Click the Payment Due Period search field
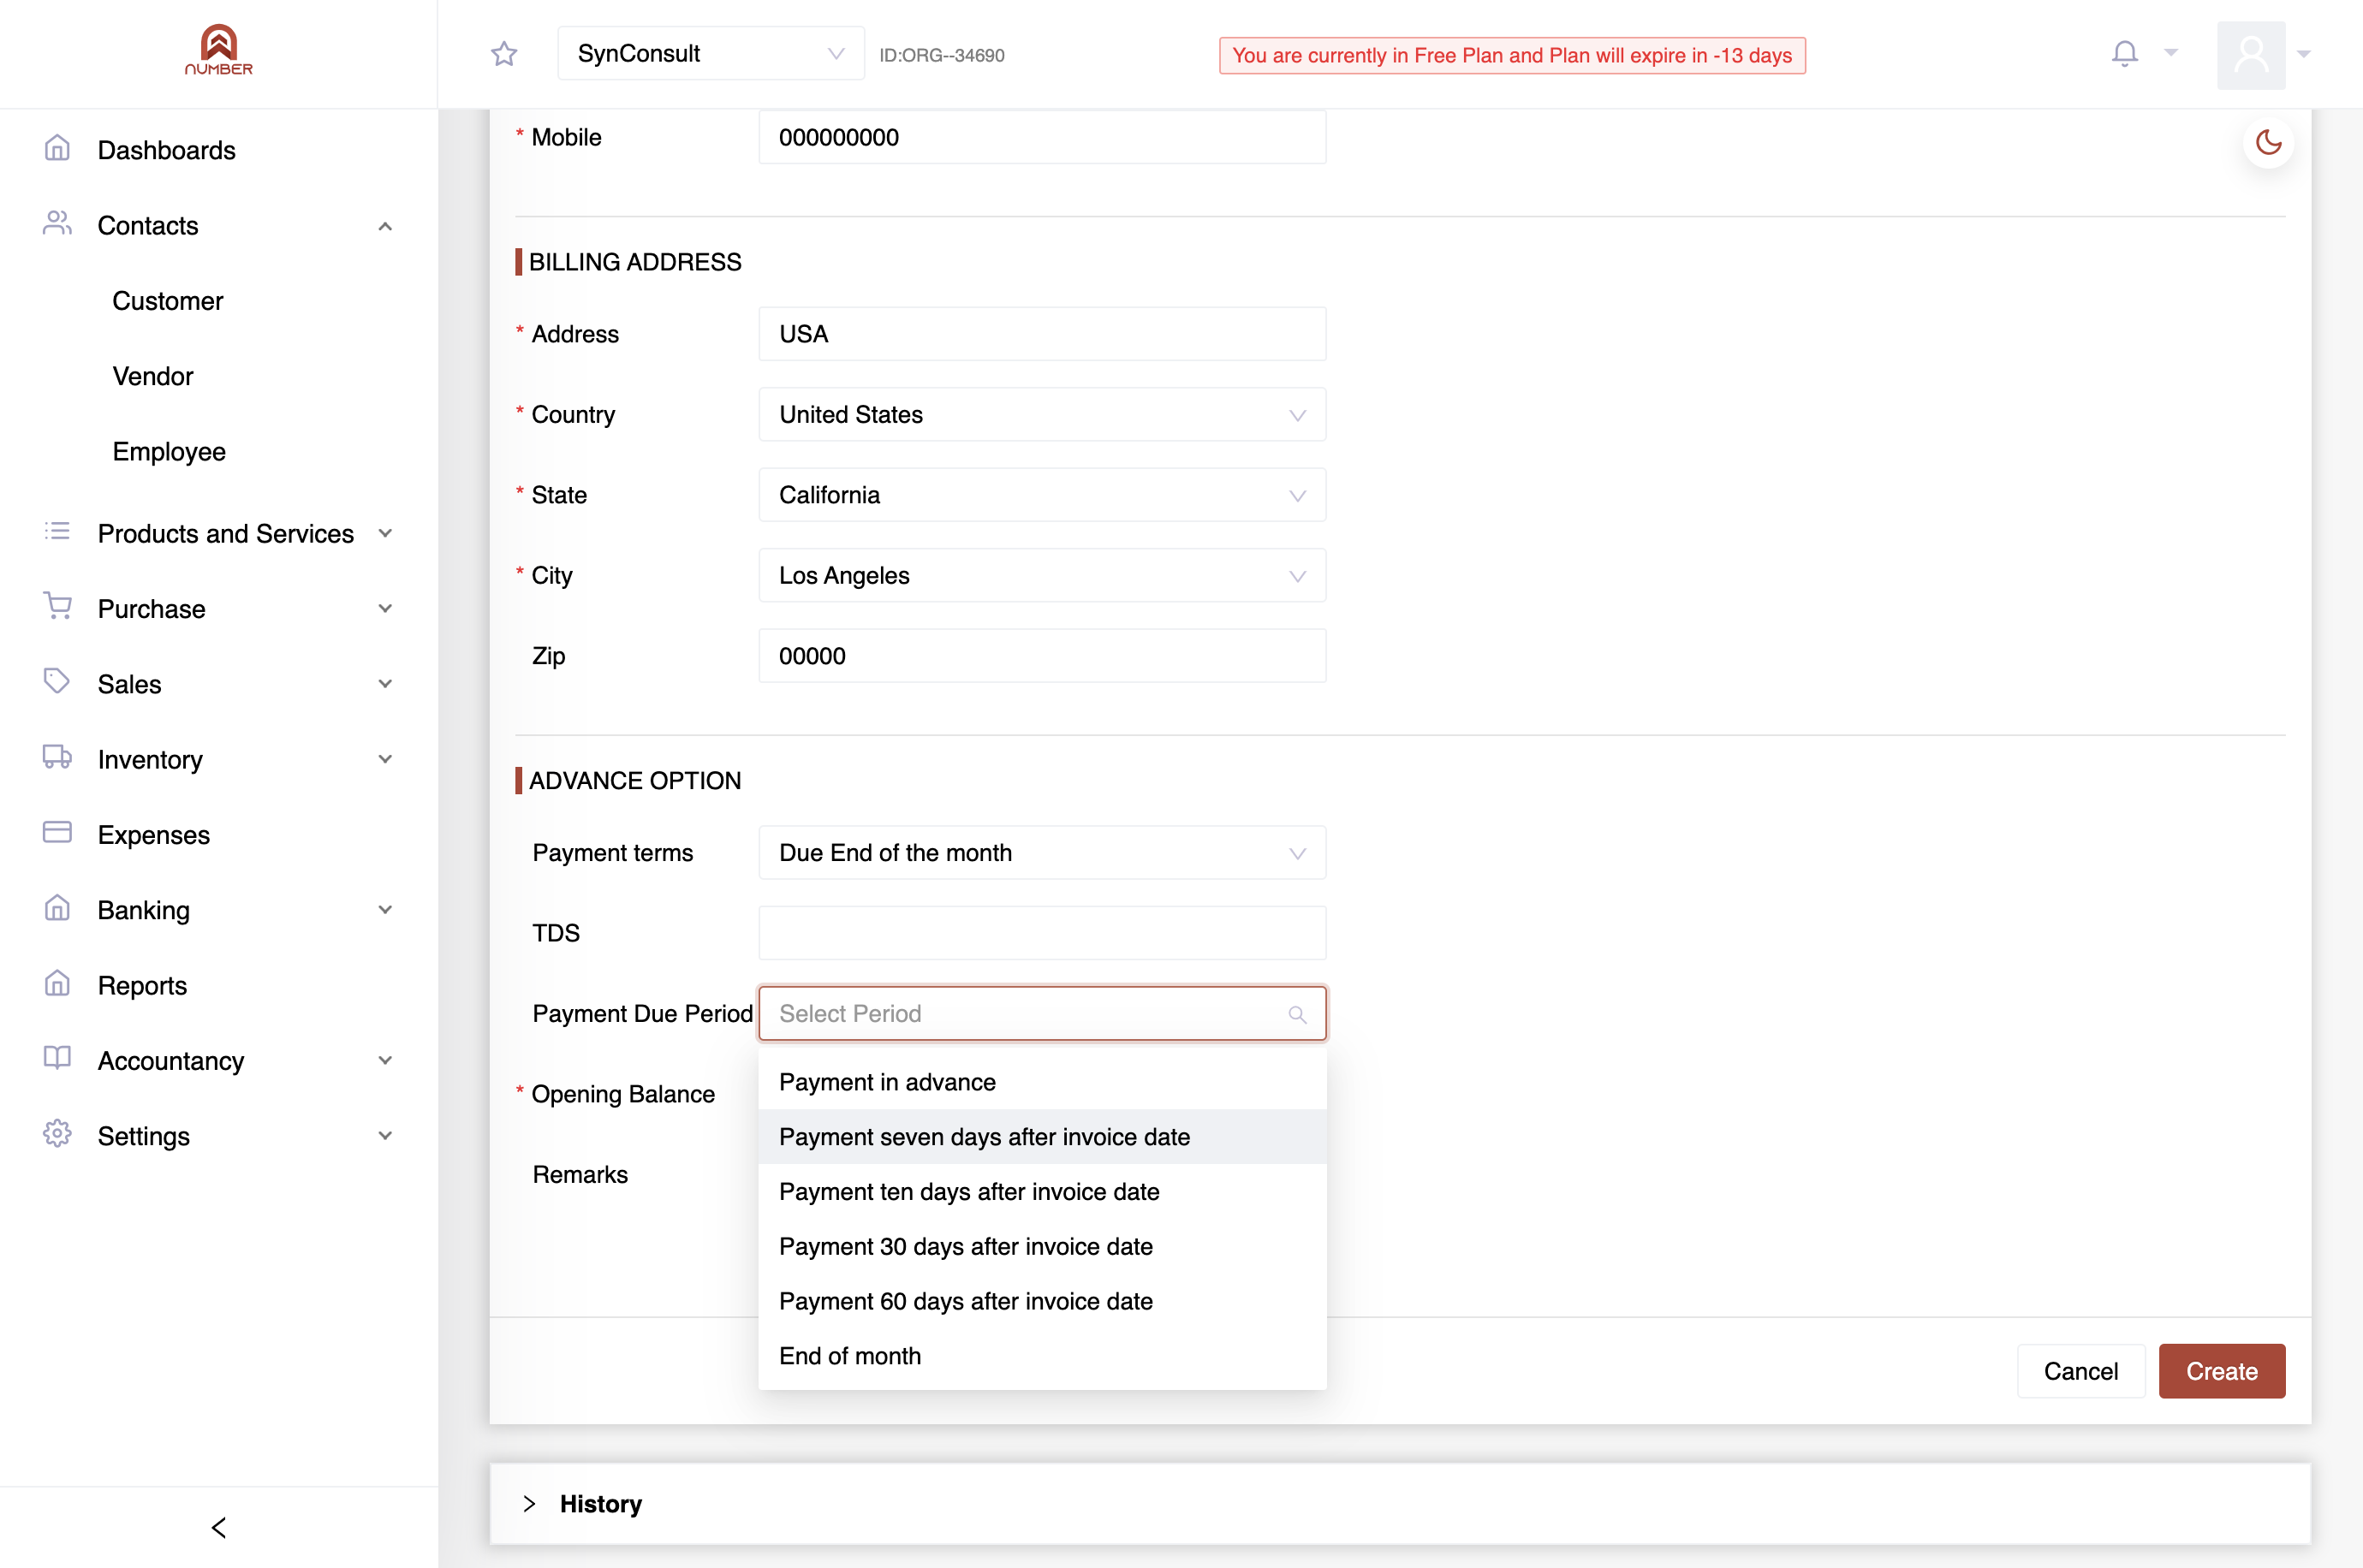 [1042, 1014]
